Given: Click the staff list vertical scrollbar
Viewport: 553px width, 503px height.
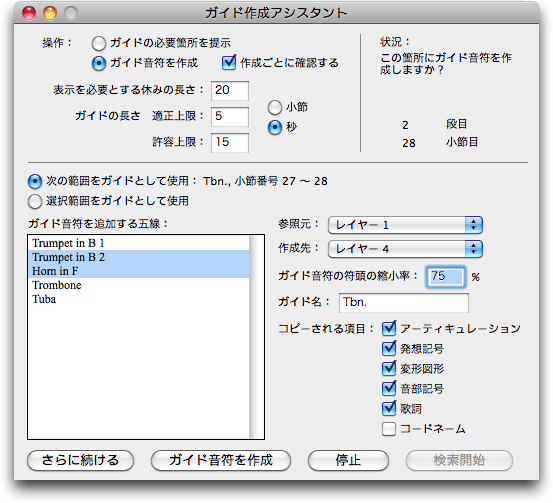Looking at the screenshot, I should [256, 337].
